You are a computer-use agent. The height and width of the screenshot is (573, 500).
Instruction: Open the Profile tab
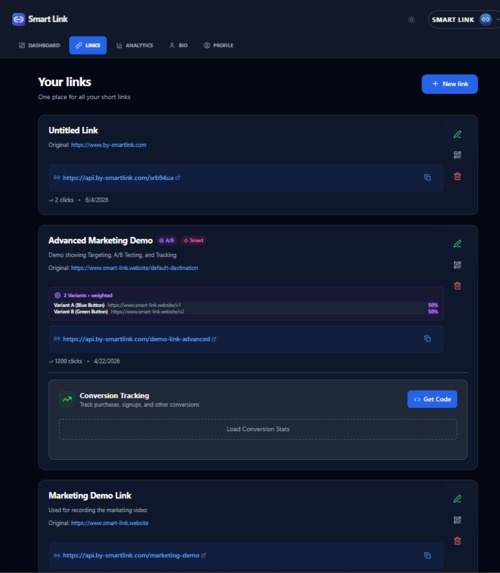coord(219,45)
